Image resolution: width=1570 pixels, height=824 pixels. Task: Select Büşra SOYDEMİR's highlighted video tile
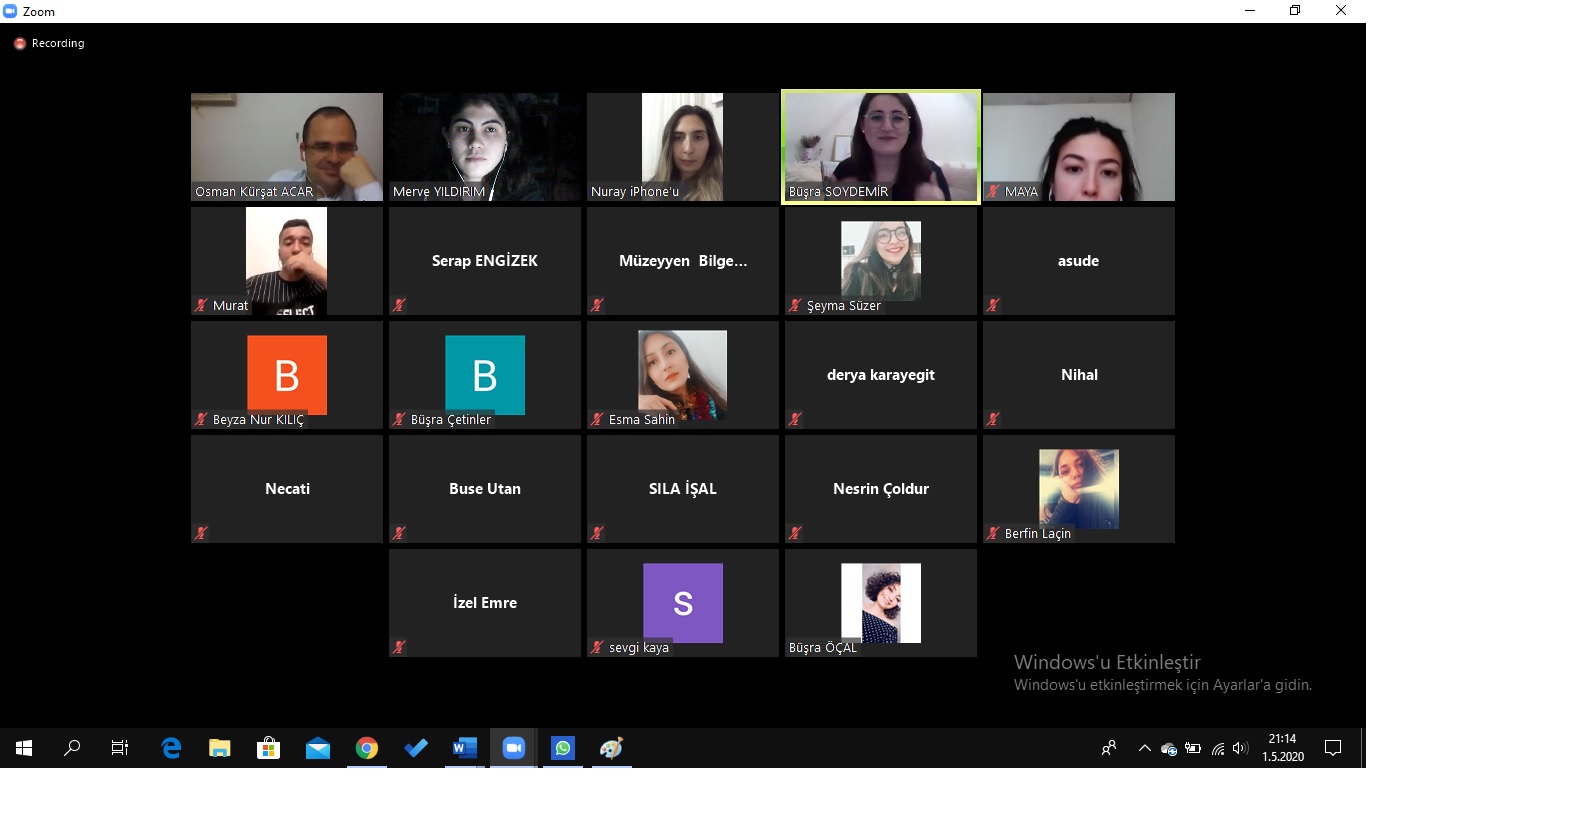880,147
